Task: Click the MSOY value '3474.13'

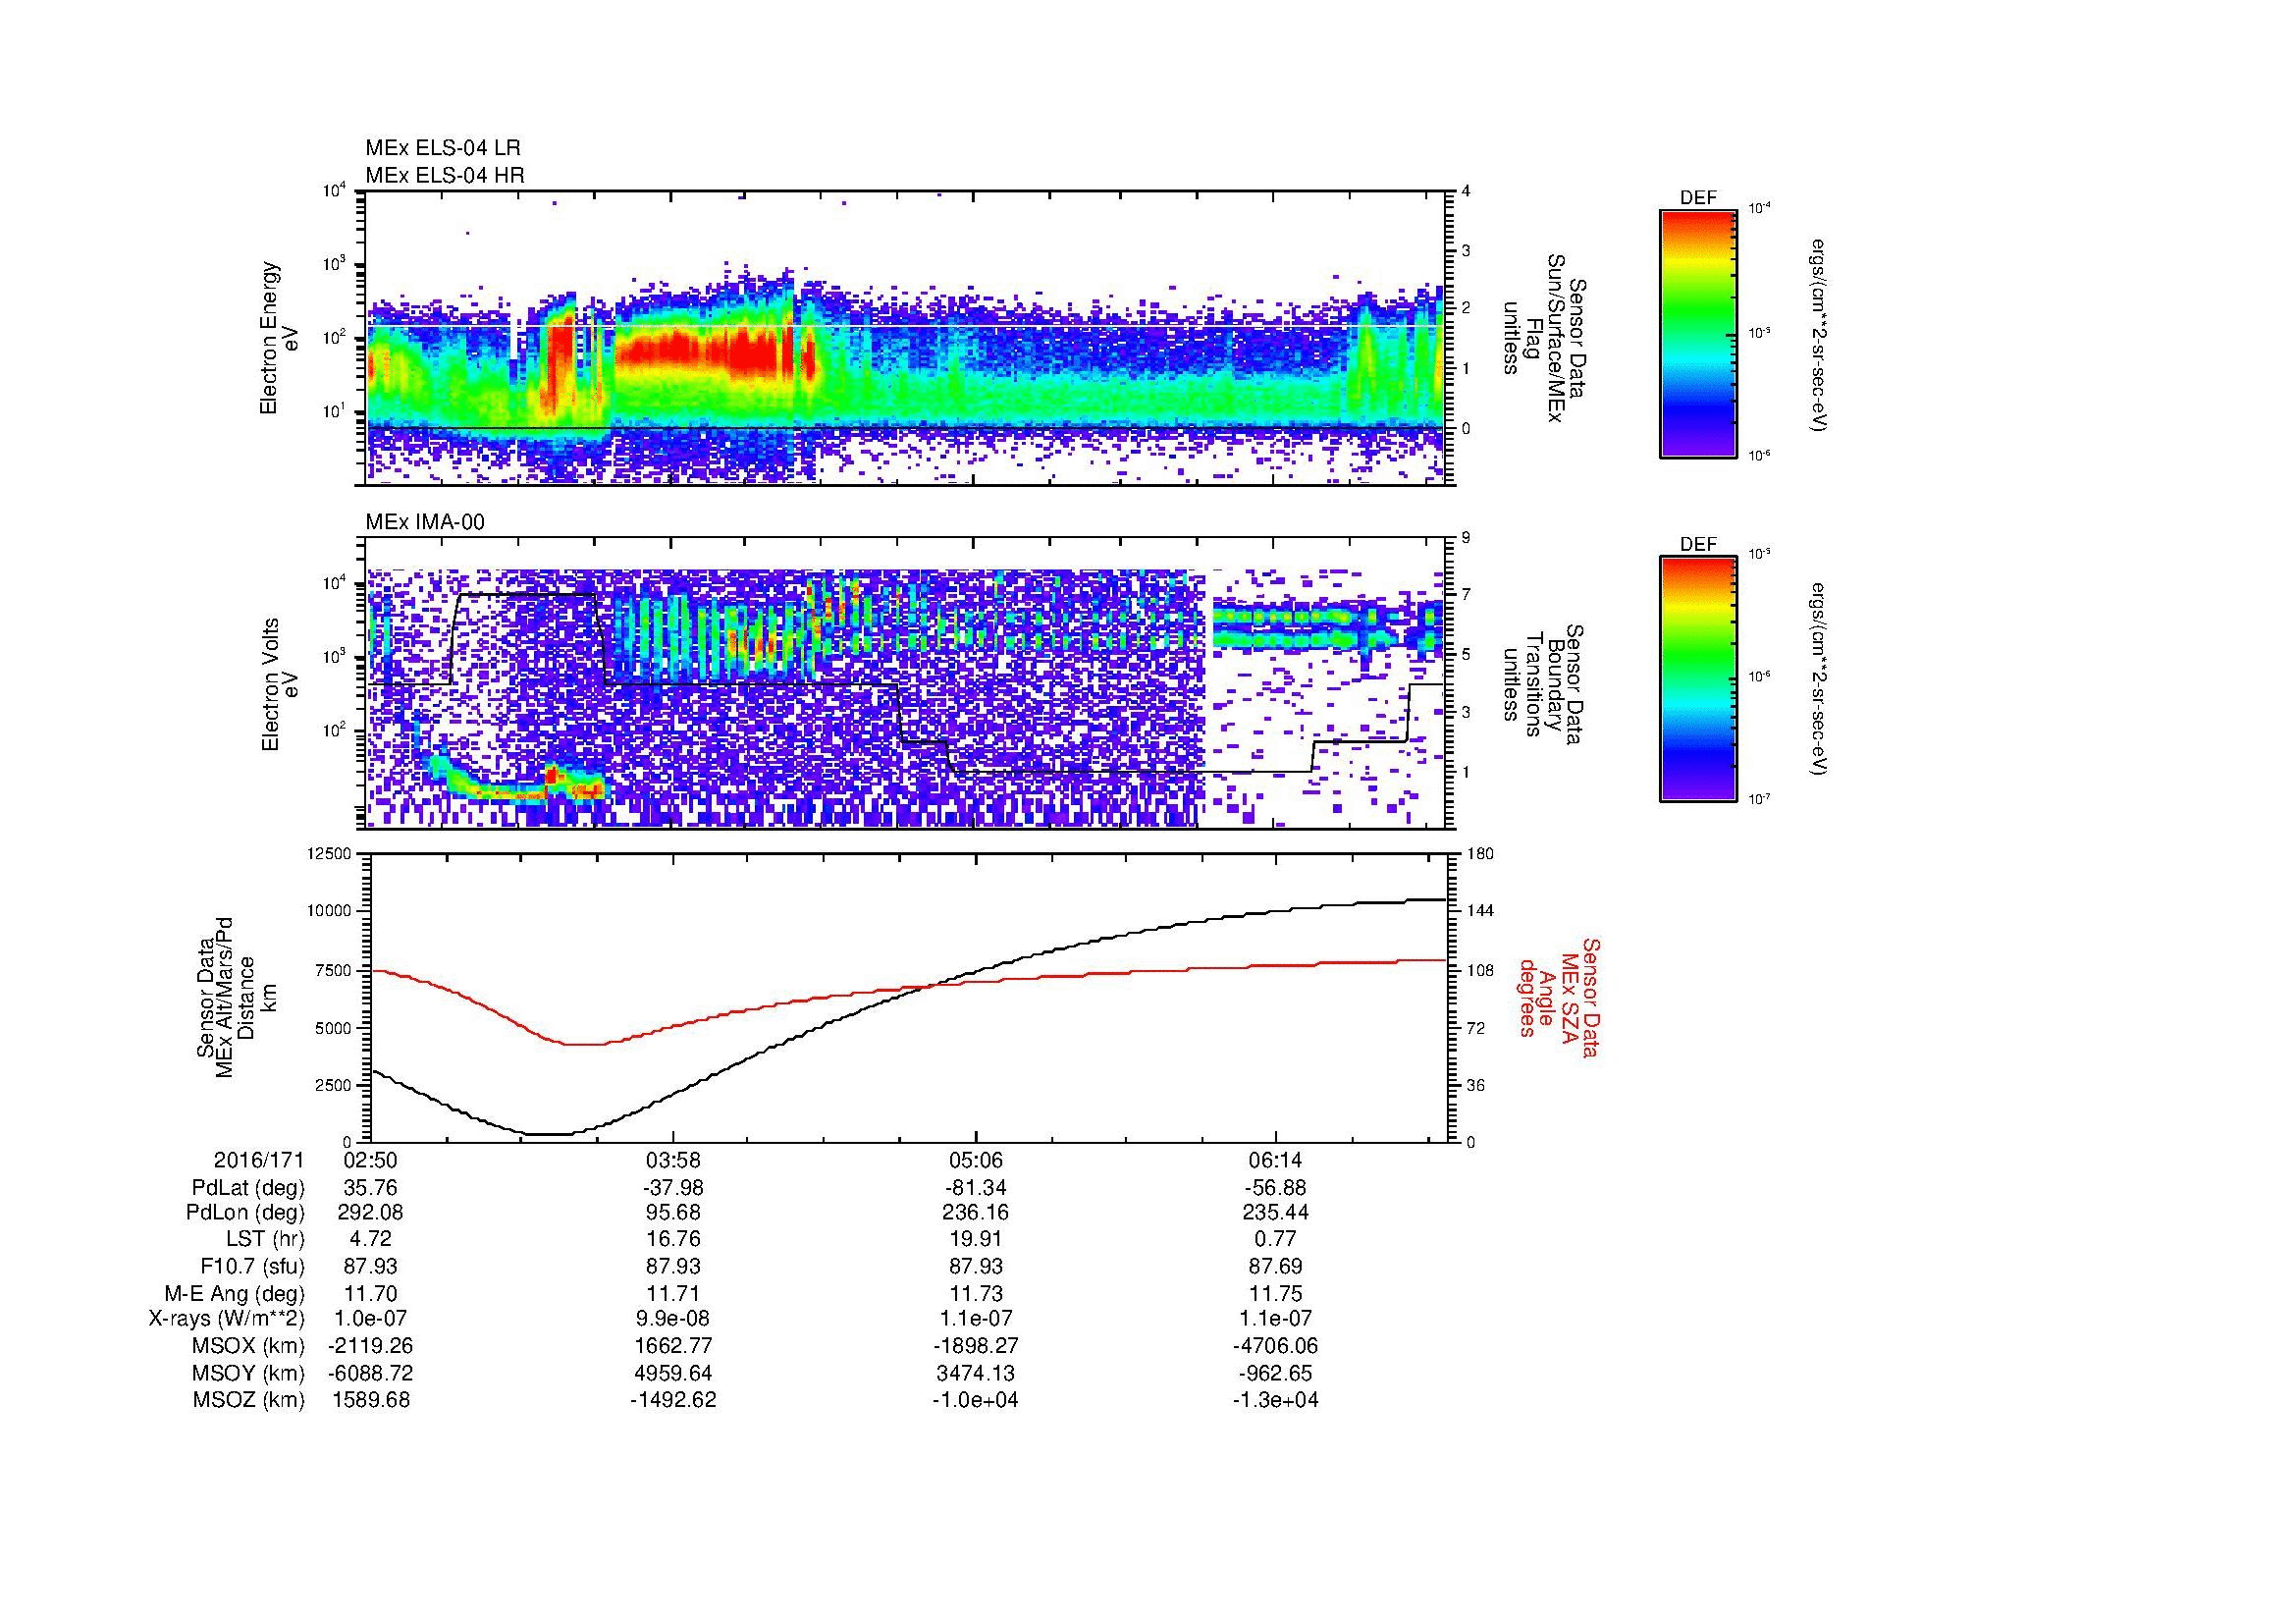Action: 975,1373
